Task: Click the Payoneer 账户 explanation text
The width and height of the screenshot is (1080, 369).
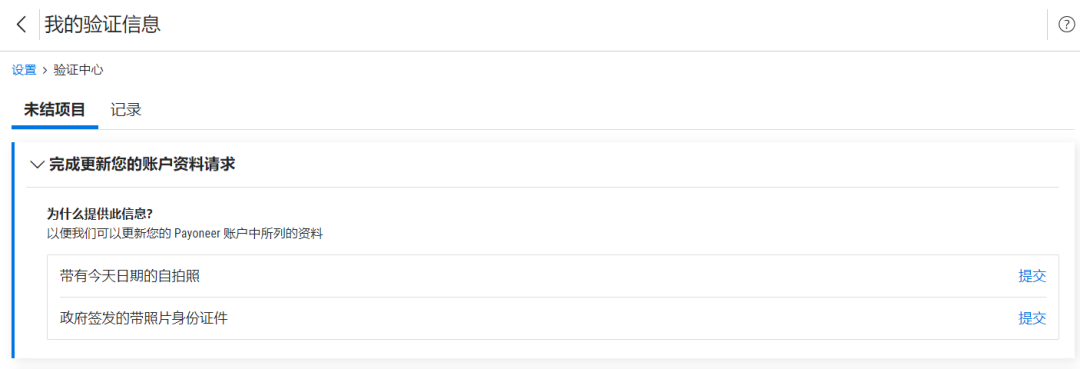Action: pyautogui.click(x=185, y=233)
